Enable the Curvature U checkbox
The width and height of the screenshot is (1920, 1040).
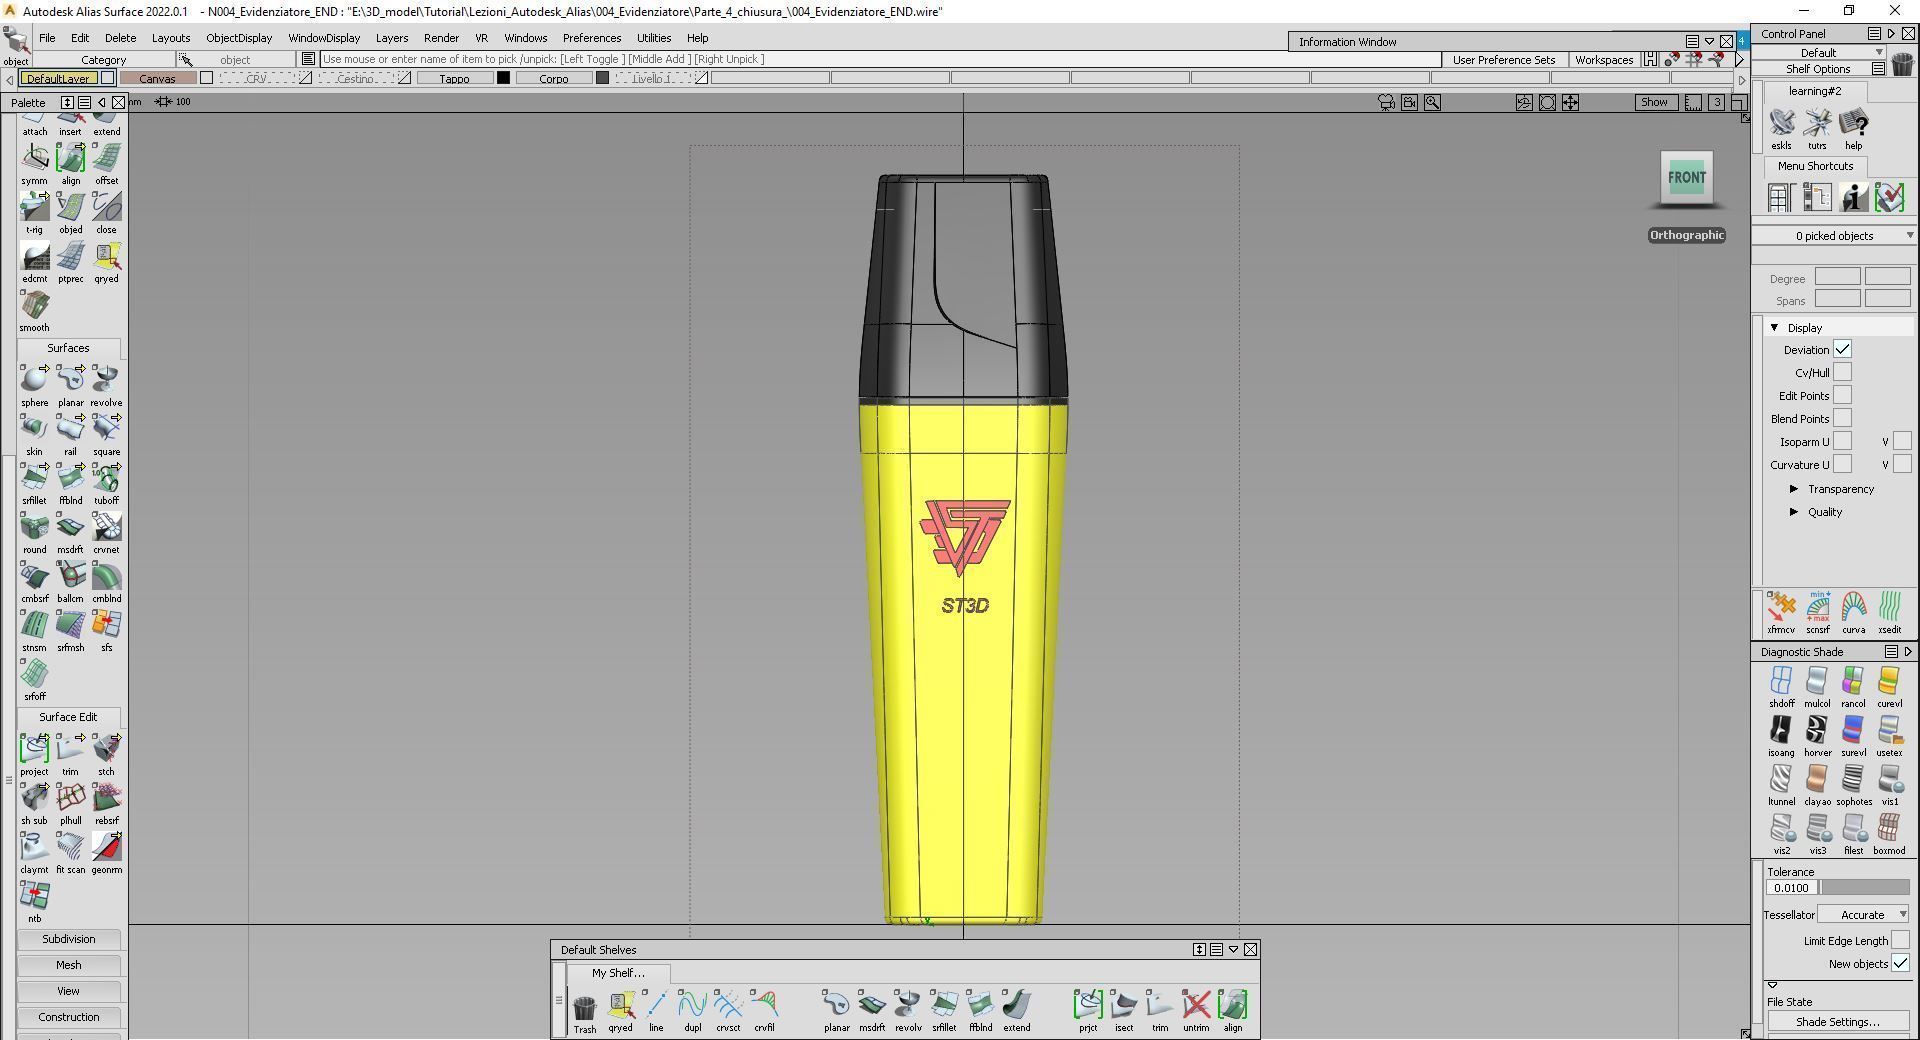point(1842,465)
